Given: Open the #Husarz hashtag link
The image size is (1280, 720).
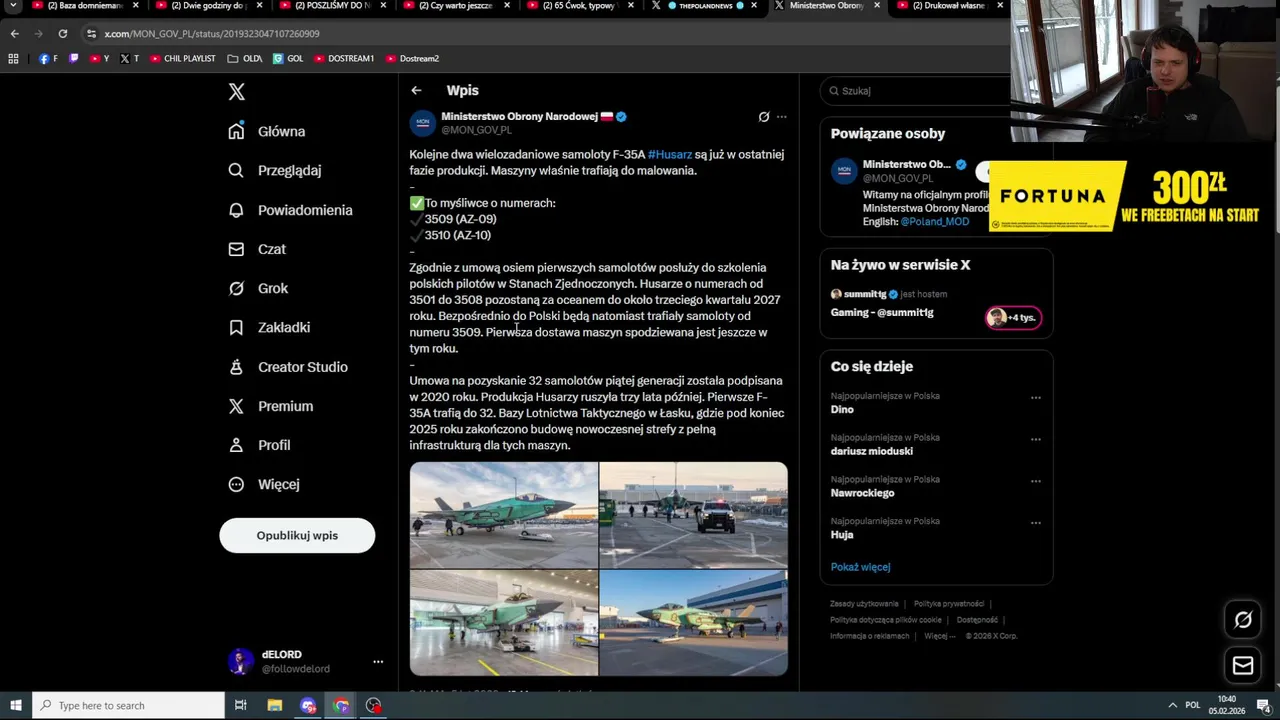Looking at the screenshot, I should [x=670, y=154].
